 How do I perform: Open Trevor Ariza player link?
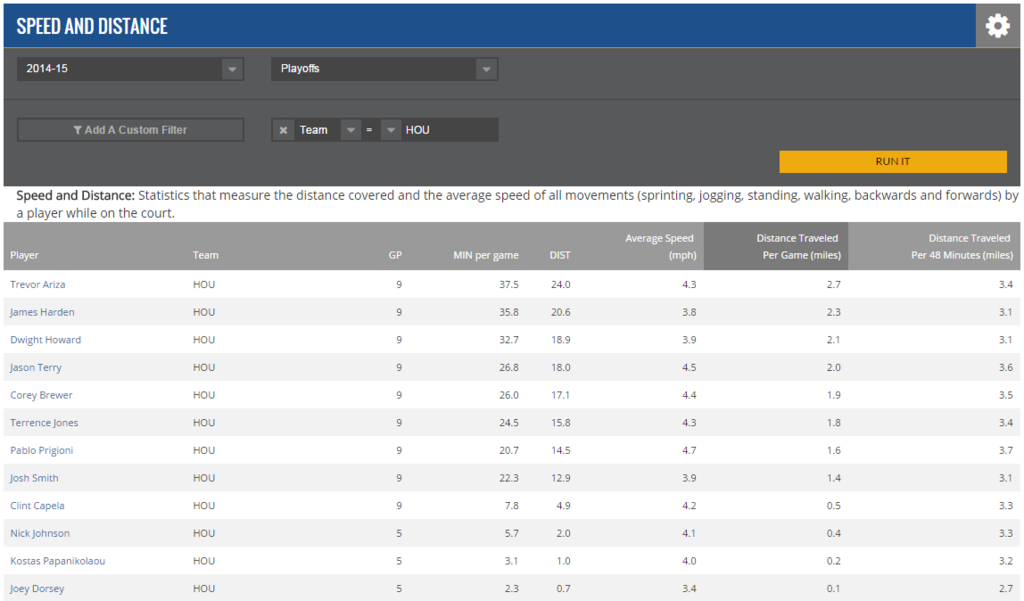click(37, 284)
